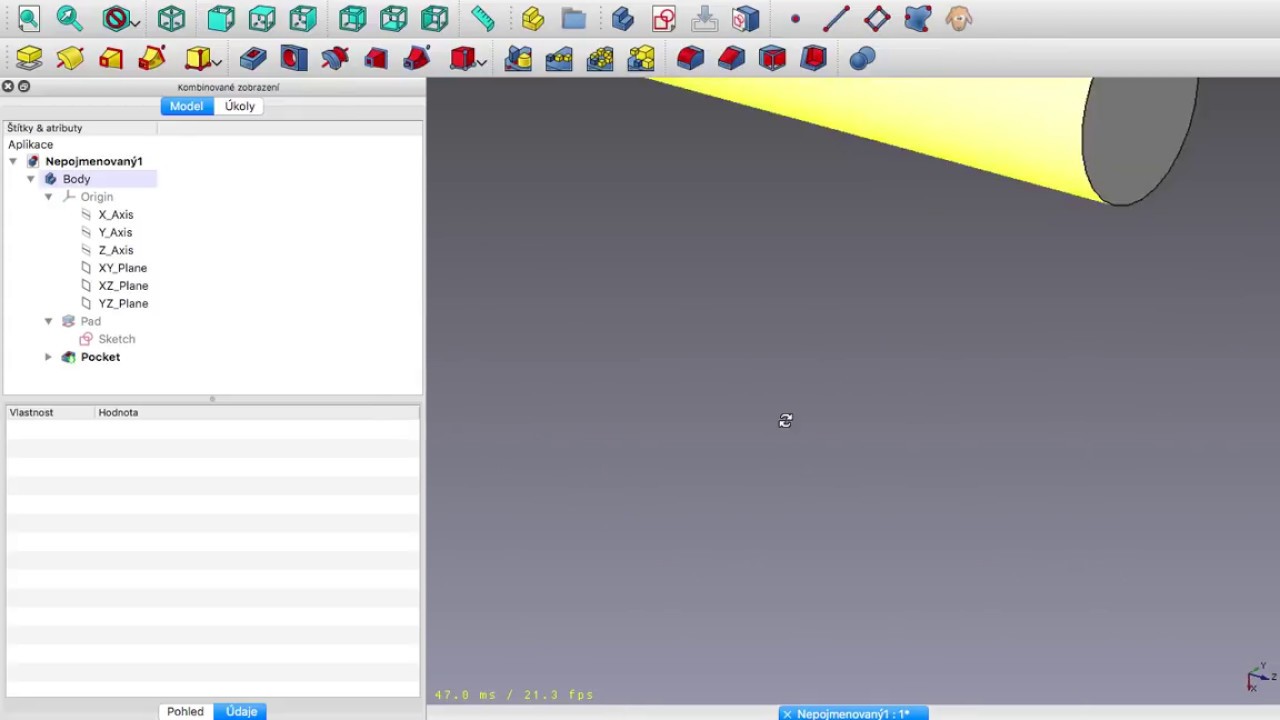Select Sketch under Pad
The width and height of the screenshot is (1280, 720).
(116, 339)
